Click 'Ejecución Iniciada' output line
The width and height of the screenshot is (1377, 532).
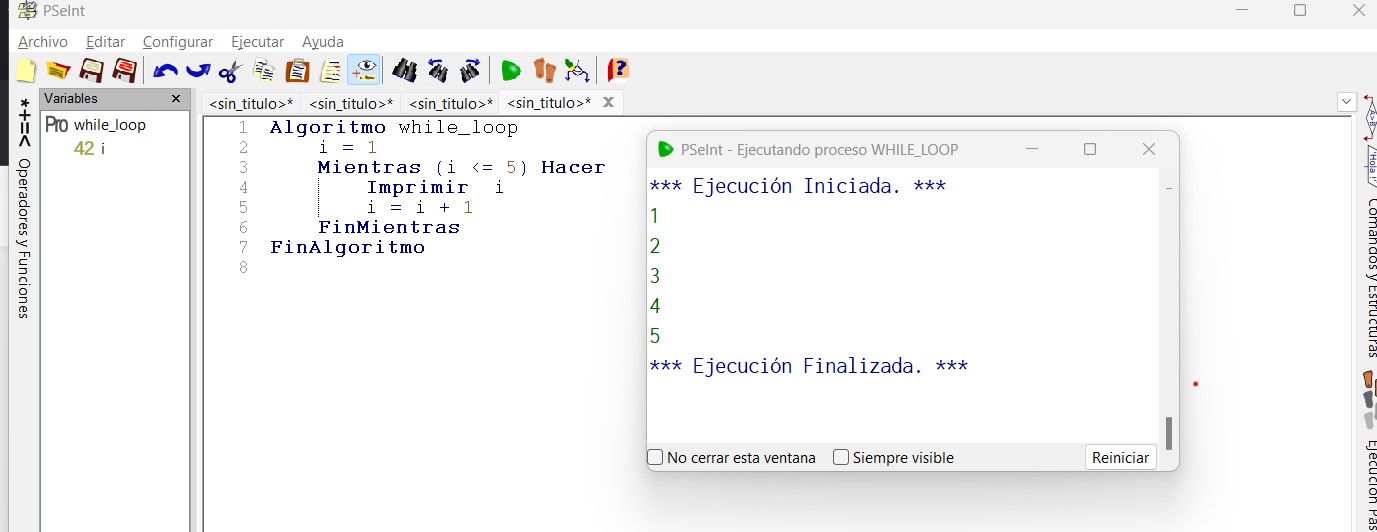point(798,186)
